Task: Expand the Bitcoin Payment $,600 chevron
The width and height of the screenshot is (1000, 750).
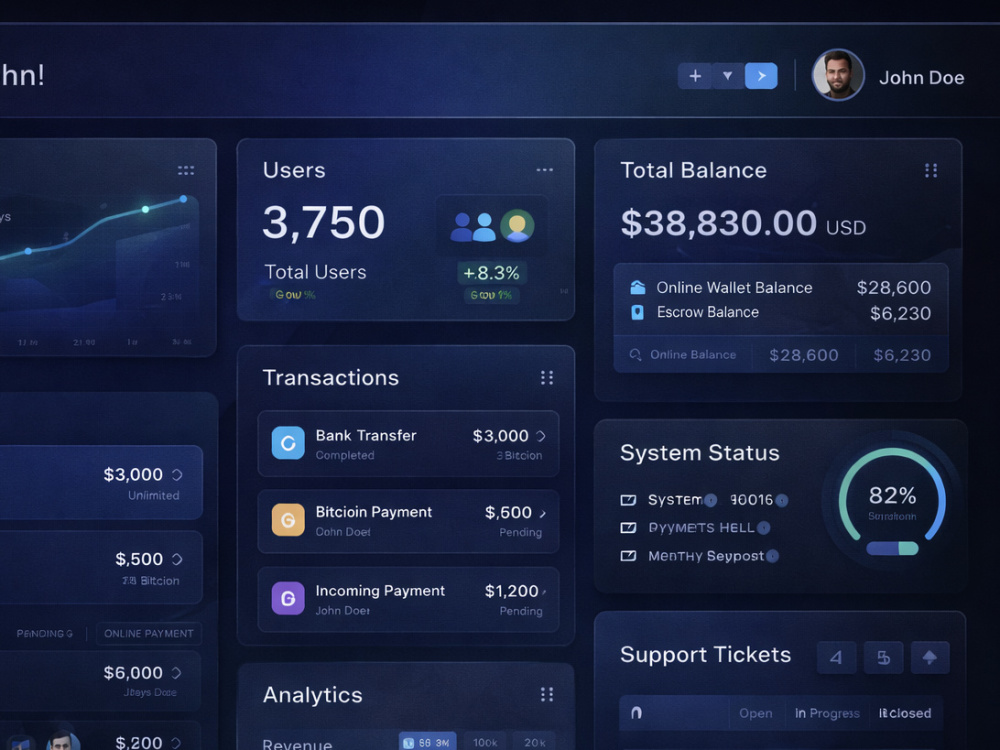Action: coord(542,513)
